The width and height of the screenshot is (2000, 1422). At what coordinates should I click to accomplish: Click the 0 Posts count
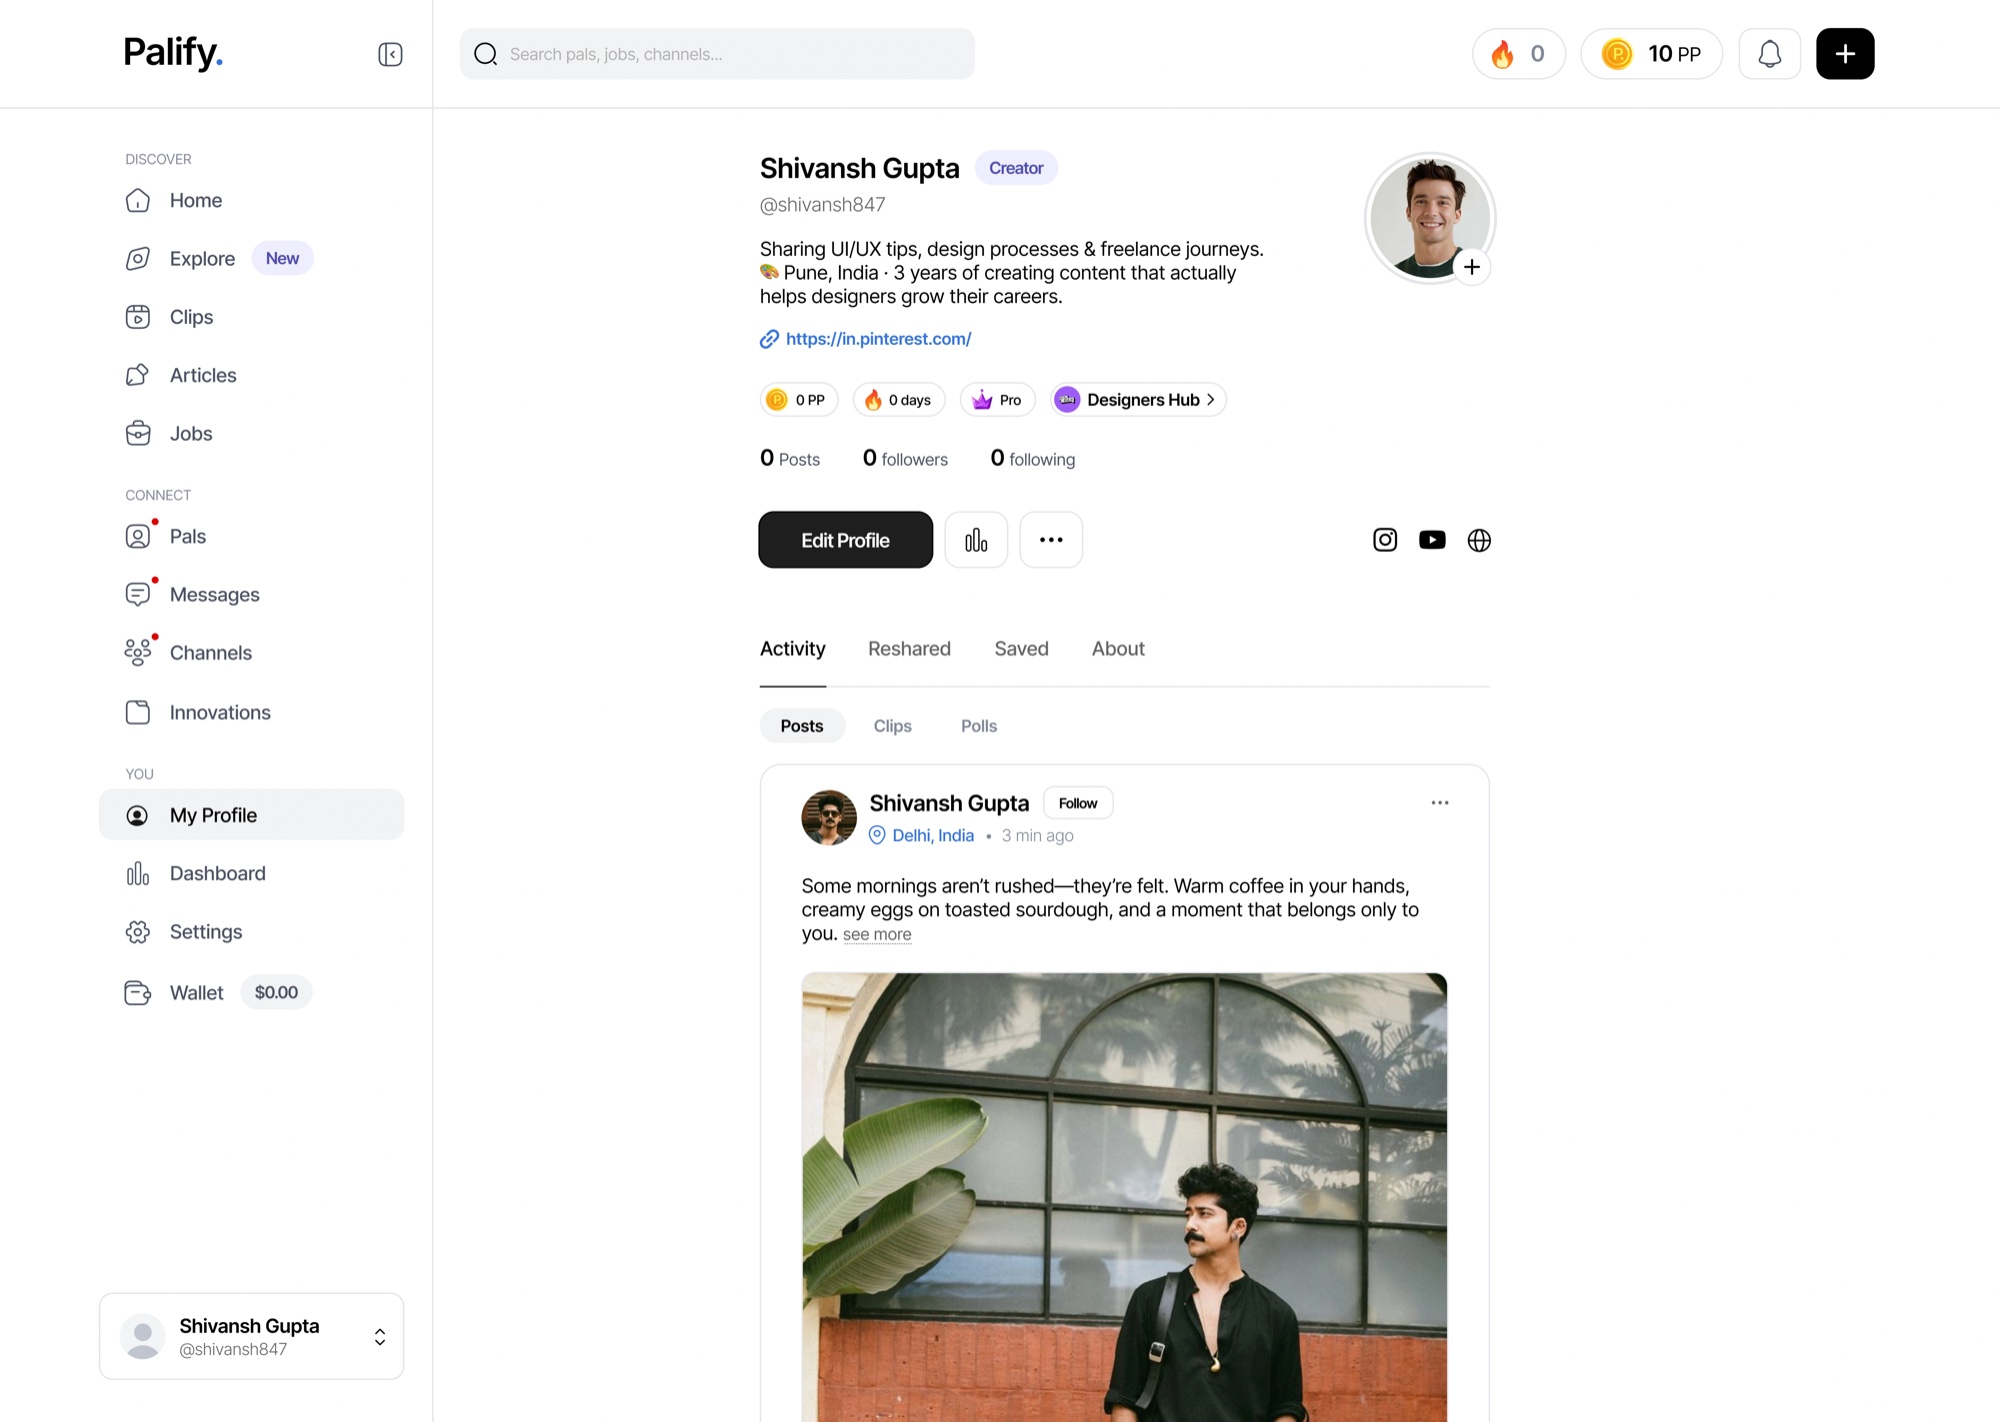(790, 458)
